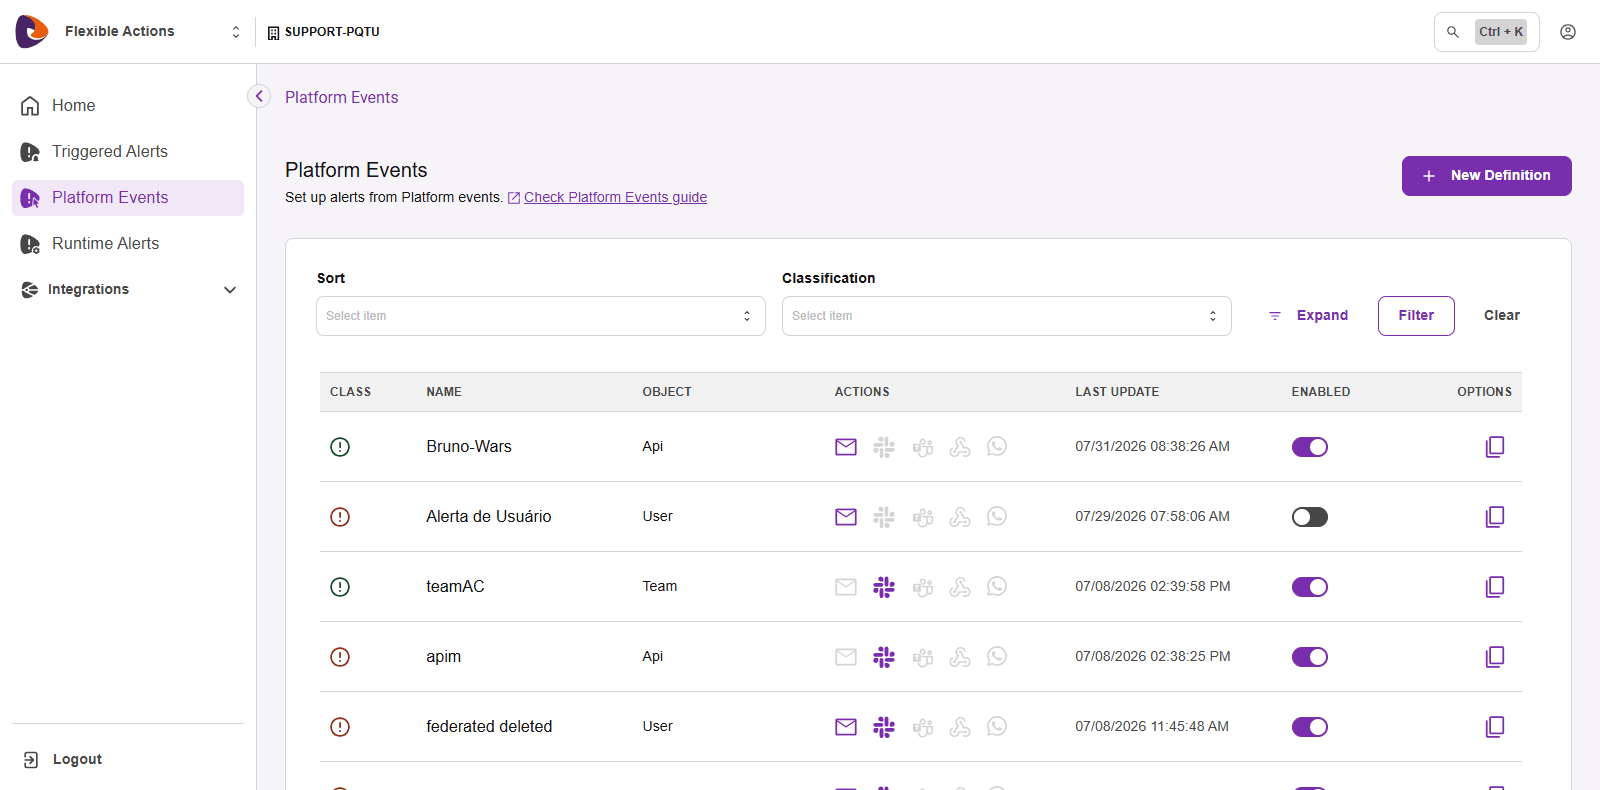Duplicate the federated deleted definition

coord(1495,727)
